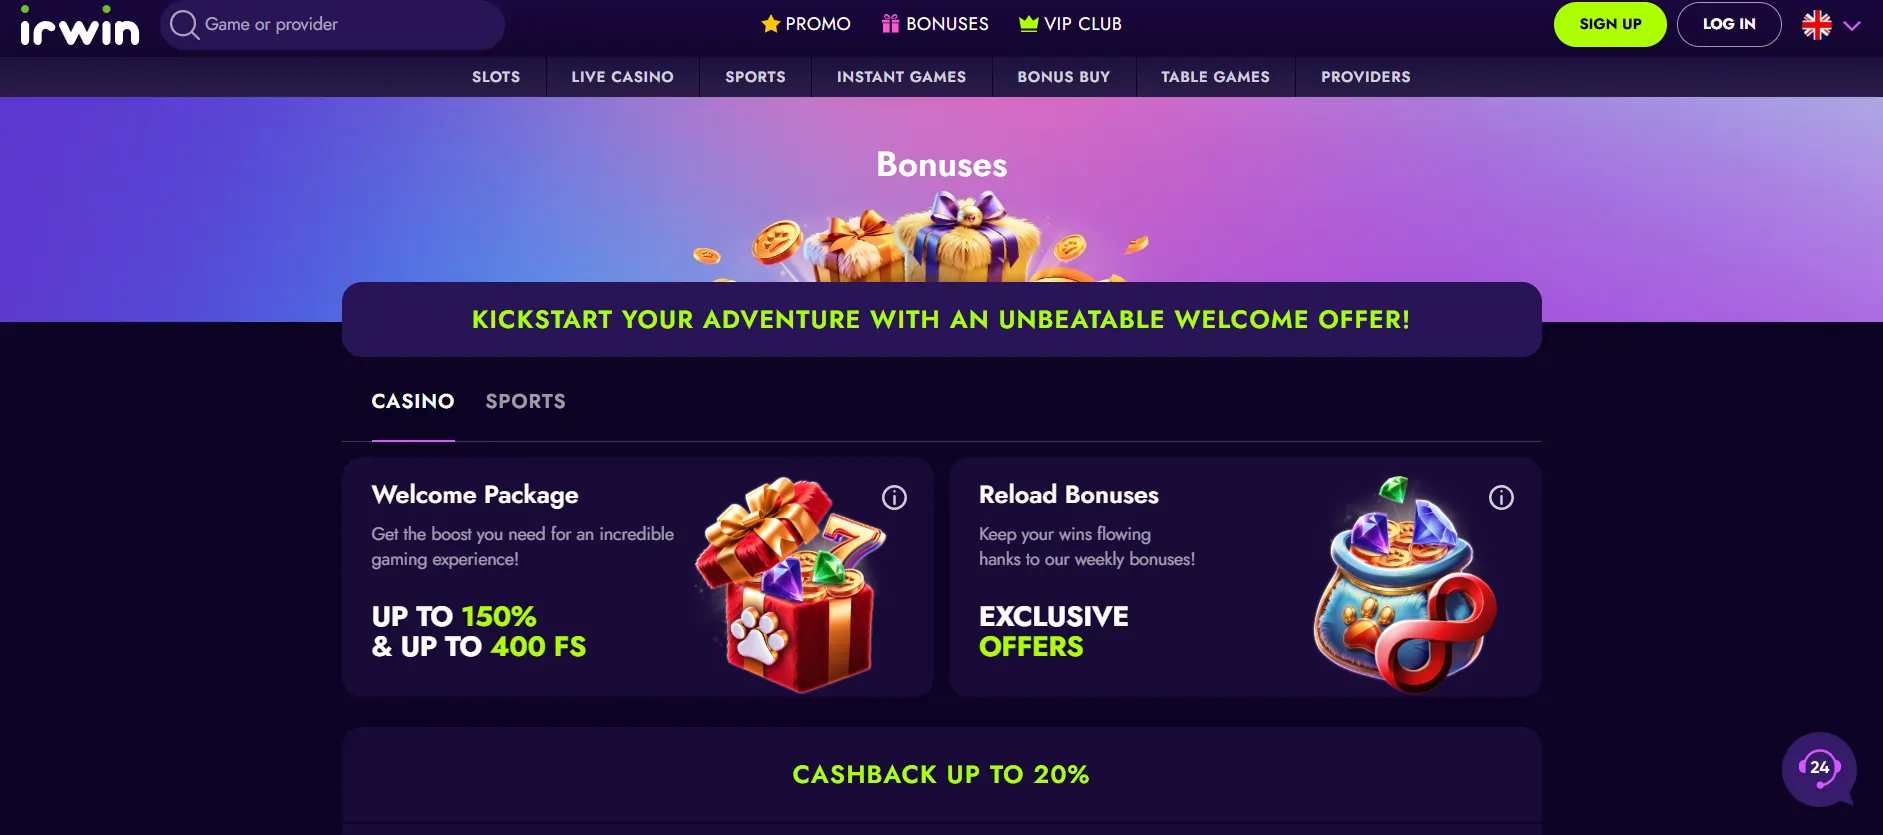1883x835 pixels.
Task: Switch to the Sports bonuses tab
Action: coord(525,401)
